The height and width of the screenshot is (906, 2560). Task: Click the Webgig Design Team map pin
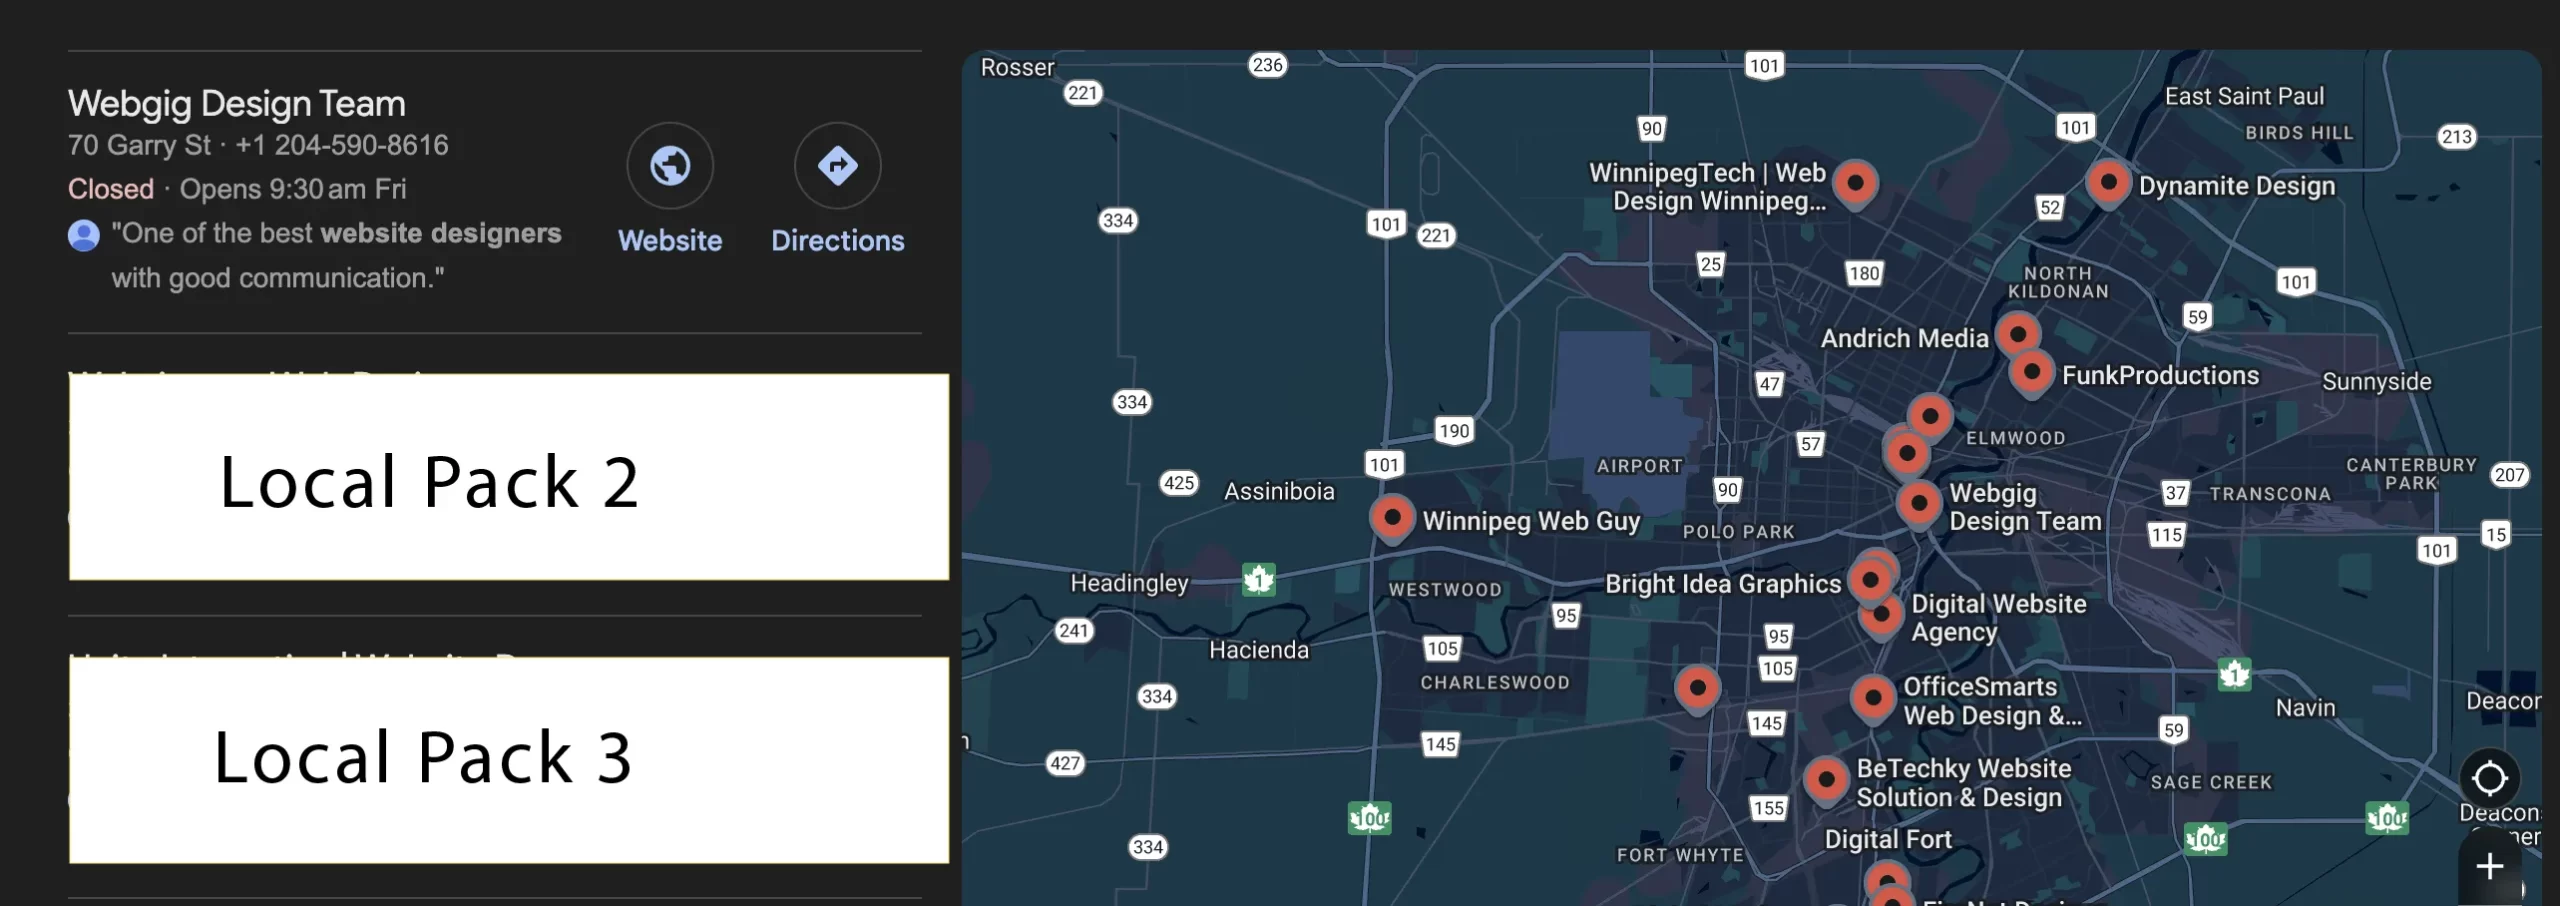[1918, 504]
